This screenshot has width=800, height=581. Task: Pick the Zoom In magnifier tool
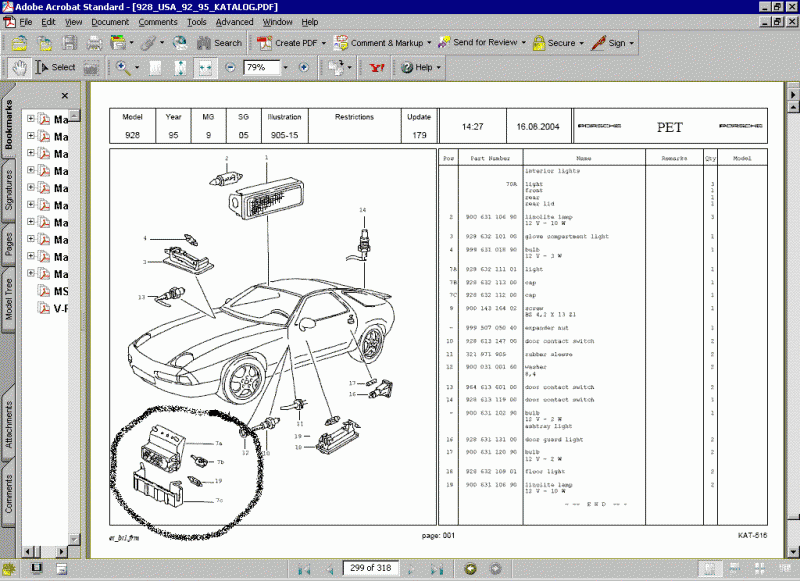[122, 67]
